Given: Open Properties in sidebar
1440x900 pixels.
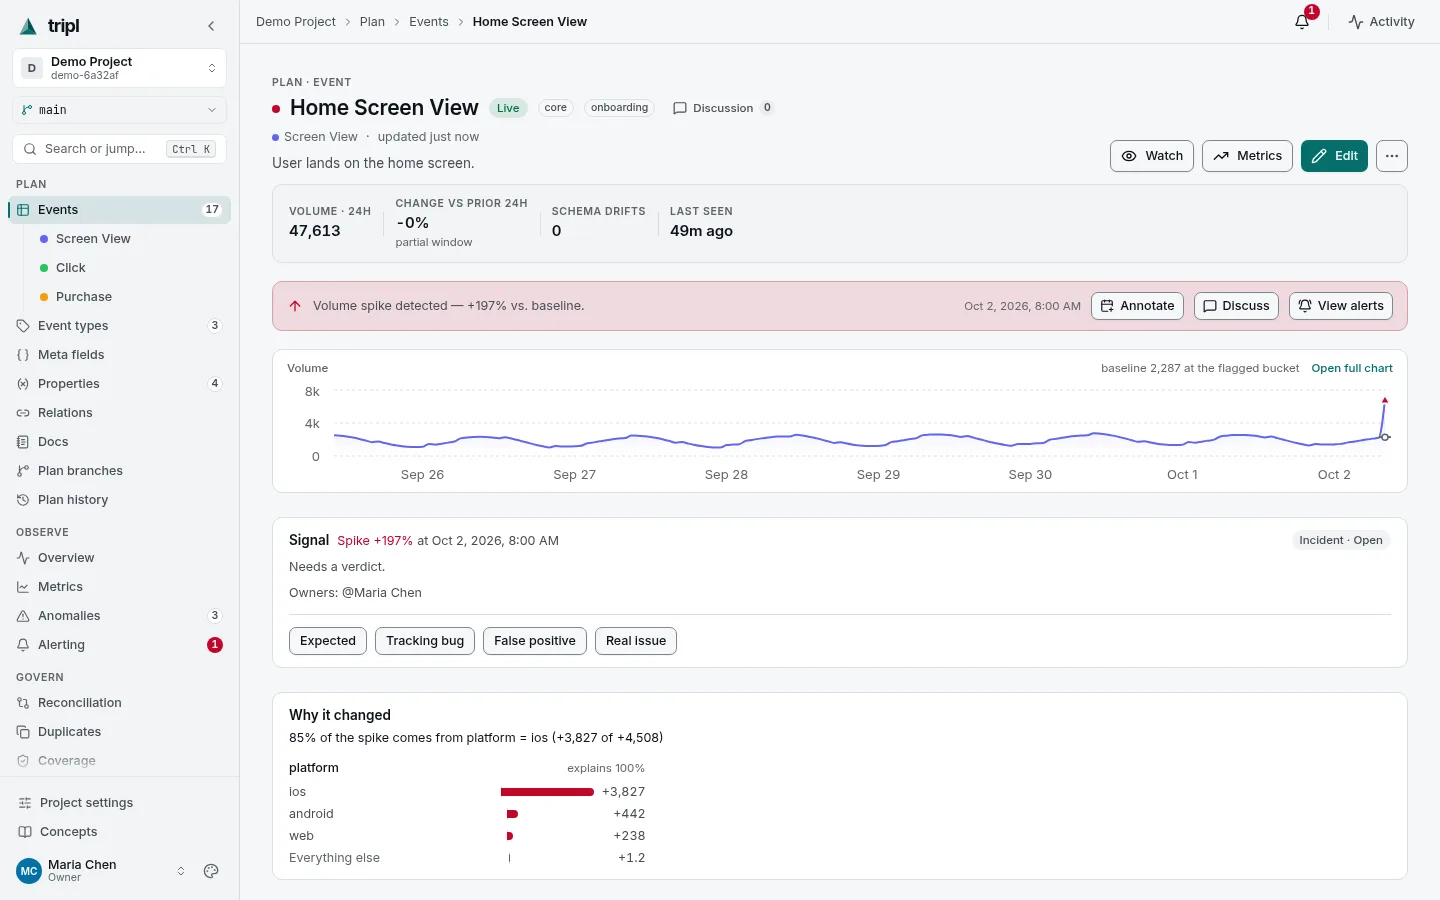Looking at the screenshot, I should (x=120, y=384).
